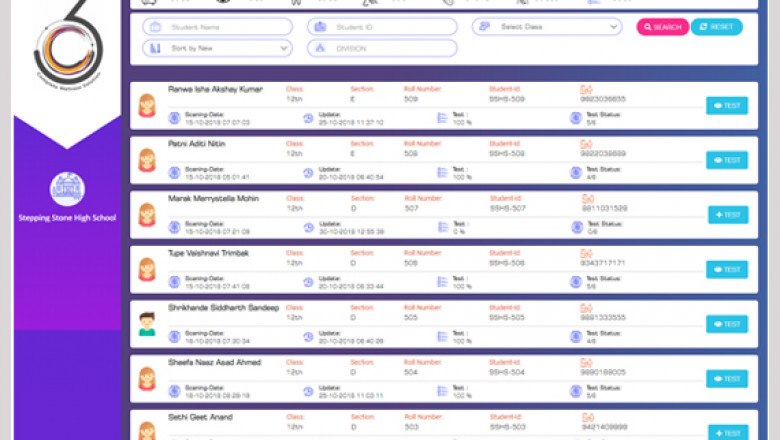Click the name Sethi Geet Anand
The image size is (780, 440).
(200, 418)
